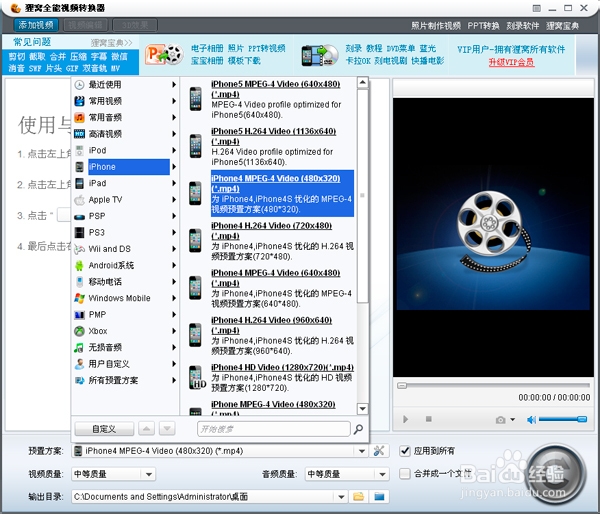Select iPhone5 MPEG-4 Video (640x480) preset
The height and width of the screenshot is (514, 600).
pos(271,99)
